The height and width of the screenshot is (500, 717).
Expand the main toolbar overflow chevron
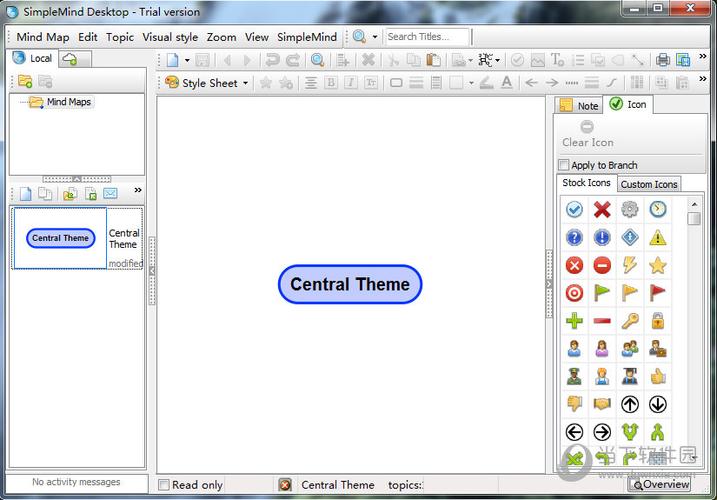point(703,56)
